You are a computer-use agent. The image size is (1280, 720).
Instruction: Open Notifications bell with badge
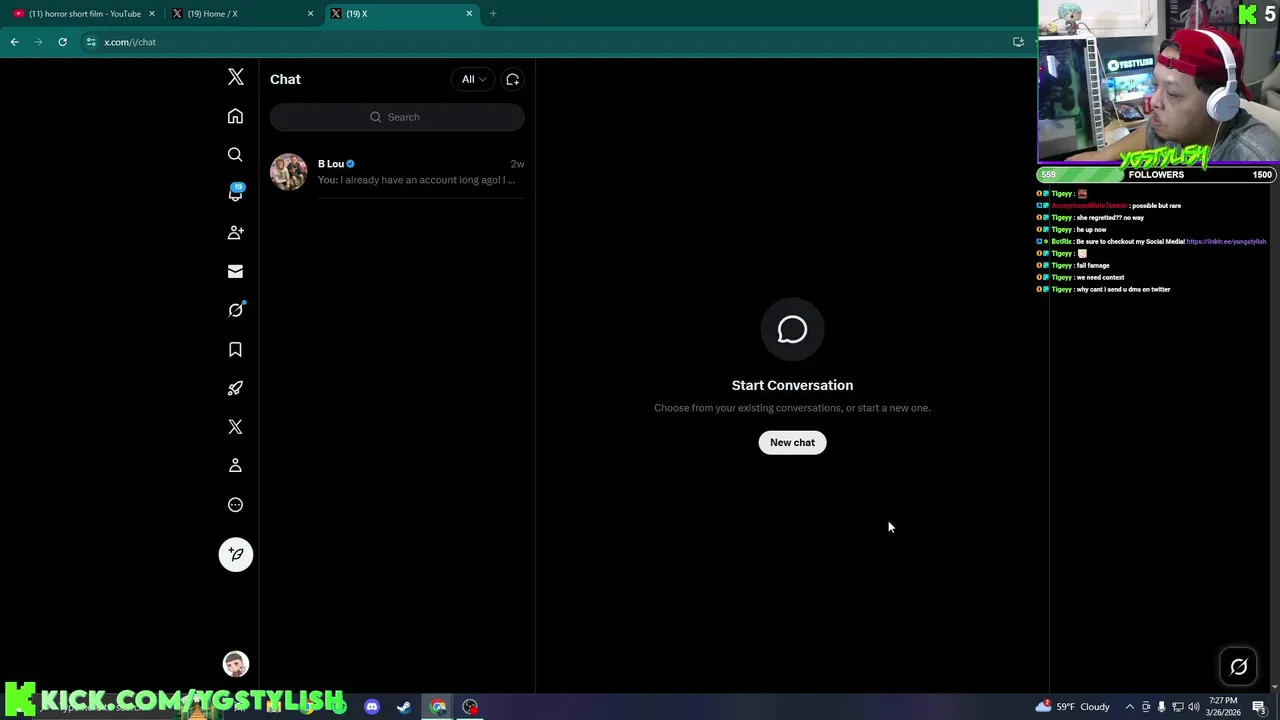point(235,193)
